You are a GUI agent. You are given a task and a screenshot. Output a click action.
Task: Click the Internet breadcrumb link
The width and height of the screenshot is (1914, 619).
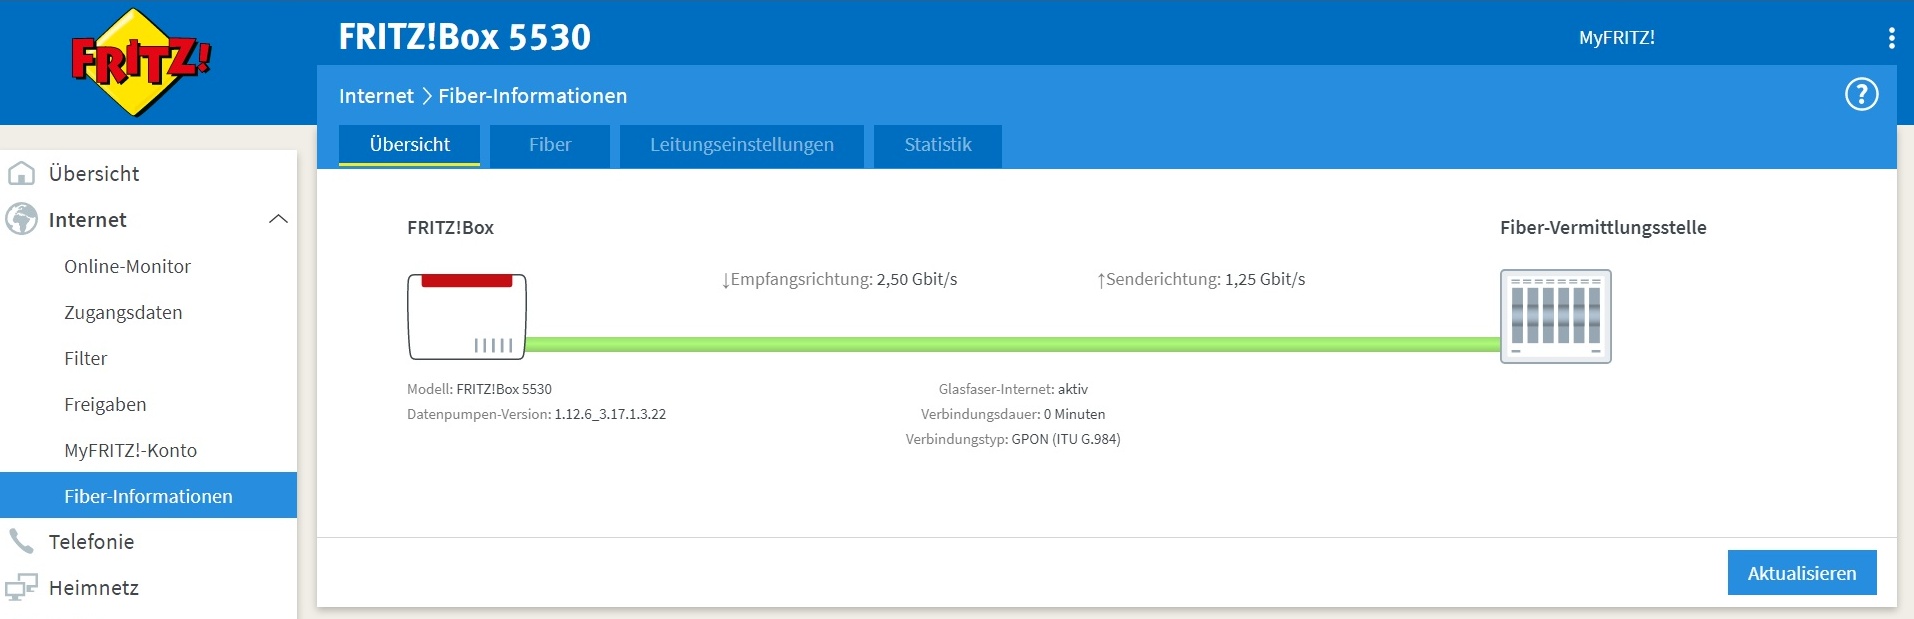376,96
